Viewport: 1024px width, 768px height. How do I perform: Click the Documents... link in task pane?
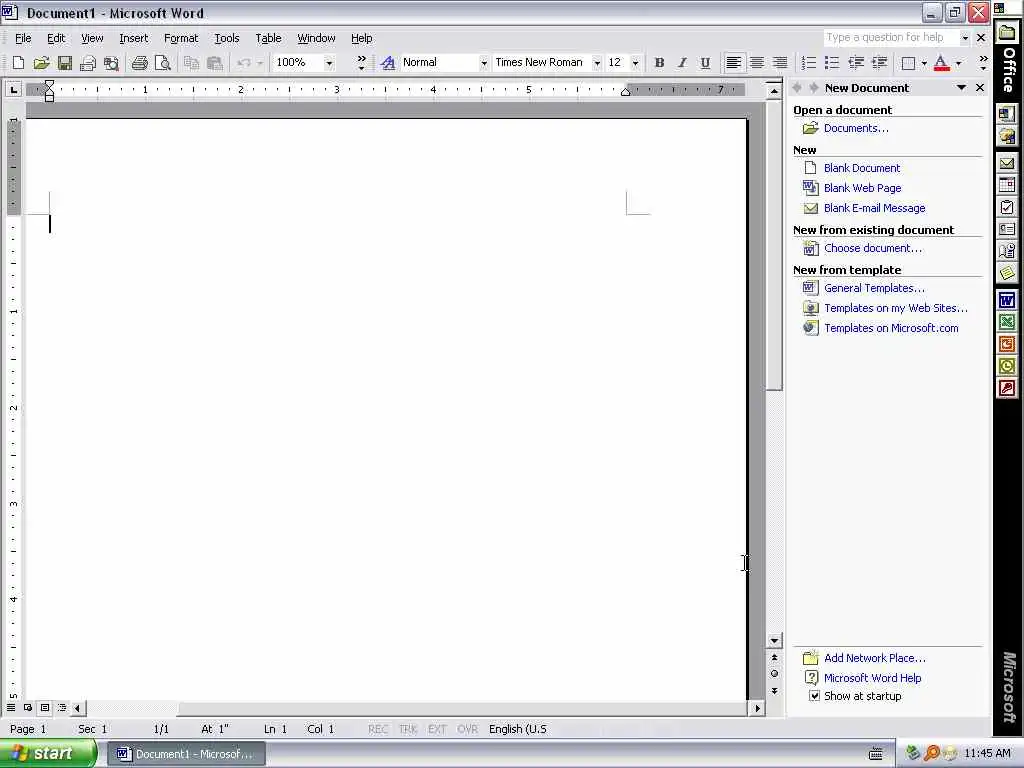856,128
